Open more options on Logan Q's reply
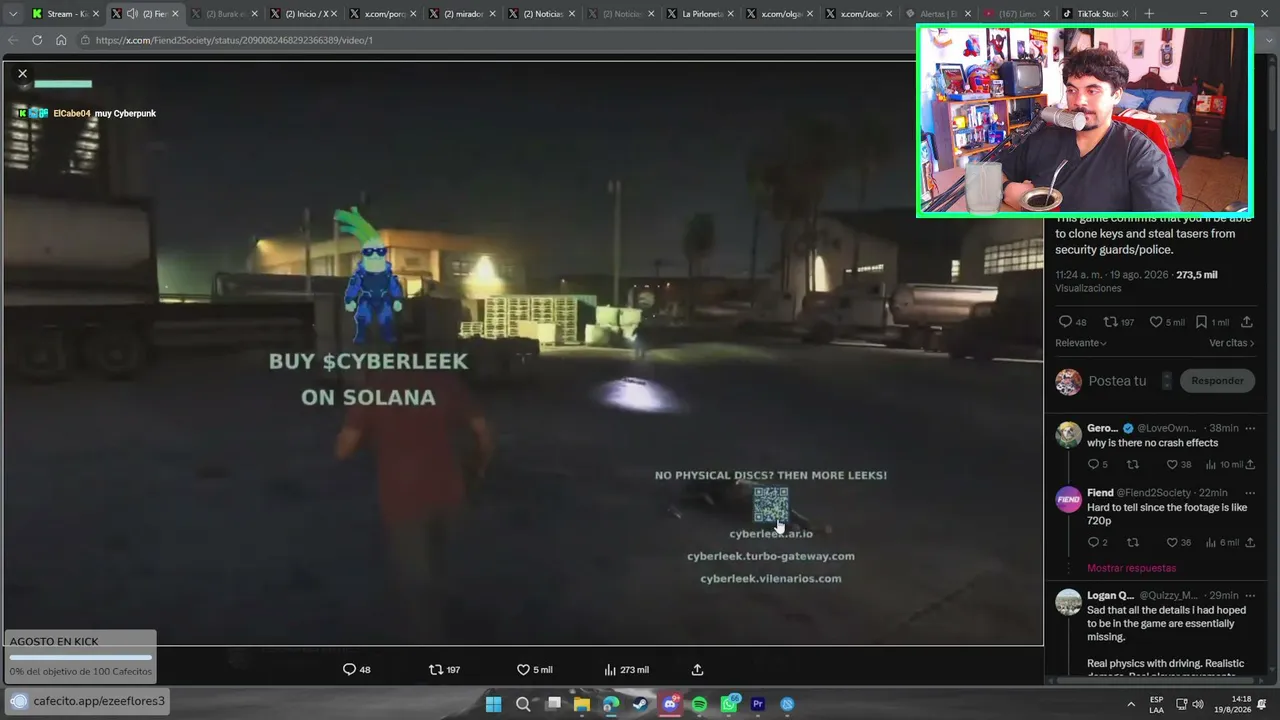 [x=1249, y=596]
